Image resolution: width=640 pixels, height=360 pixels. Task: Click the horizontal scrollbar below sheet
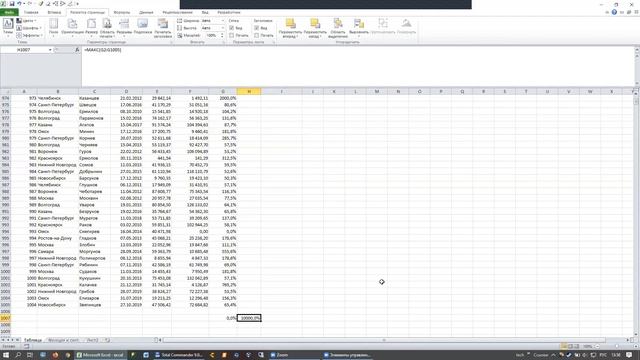(384, 340)
